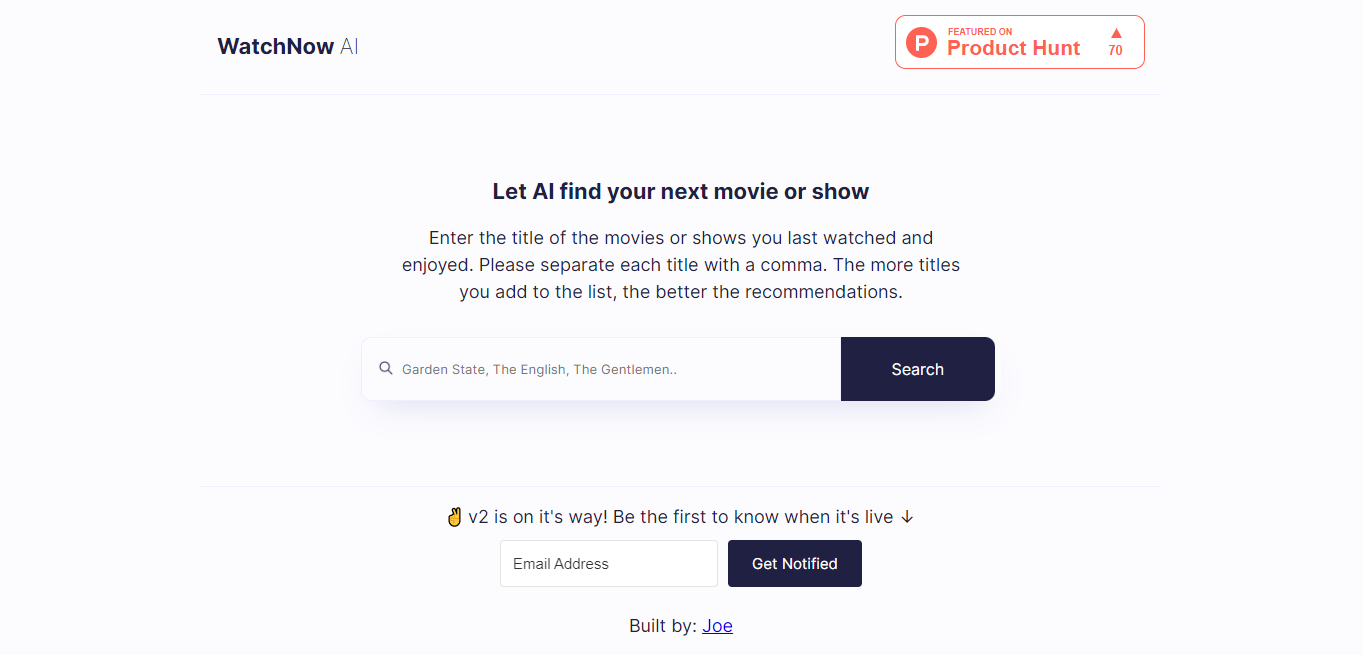Click the Get Notified button
1363x655 pixels.
pos(795,564)
